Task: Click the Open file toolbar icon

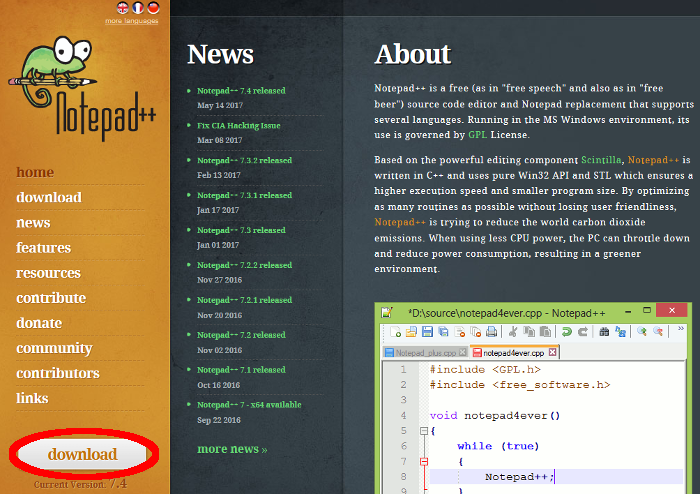Action: point(411,332)
